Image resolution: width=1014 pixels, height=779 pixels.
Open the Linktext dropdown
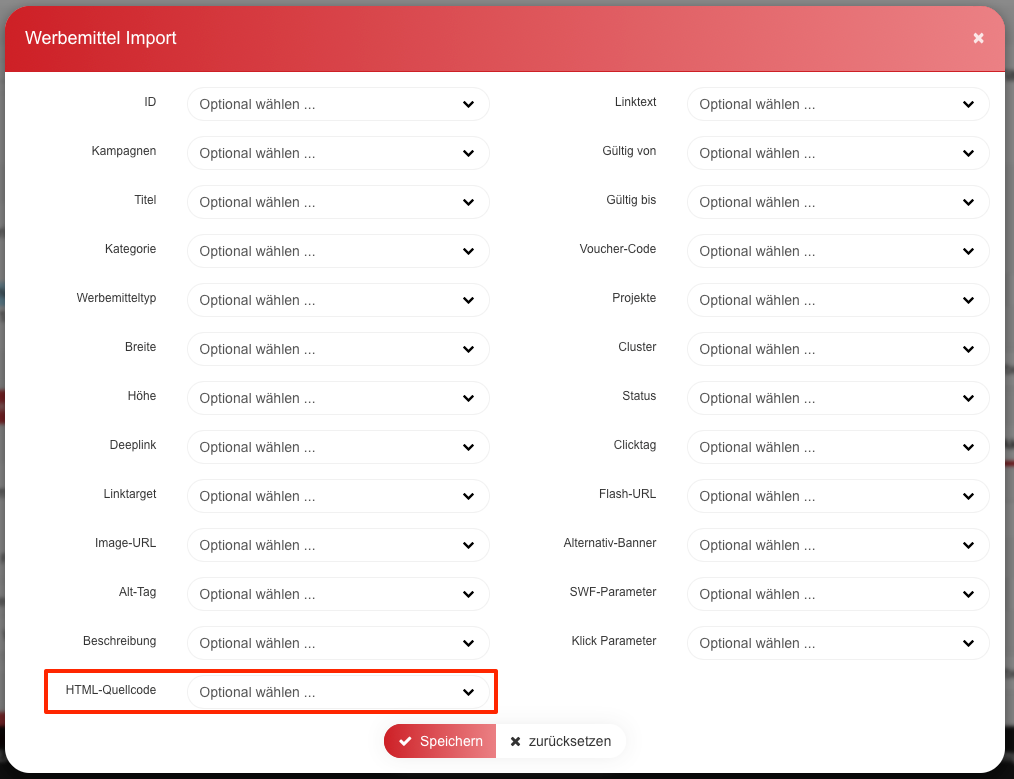click(838, 104)
